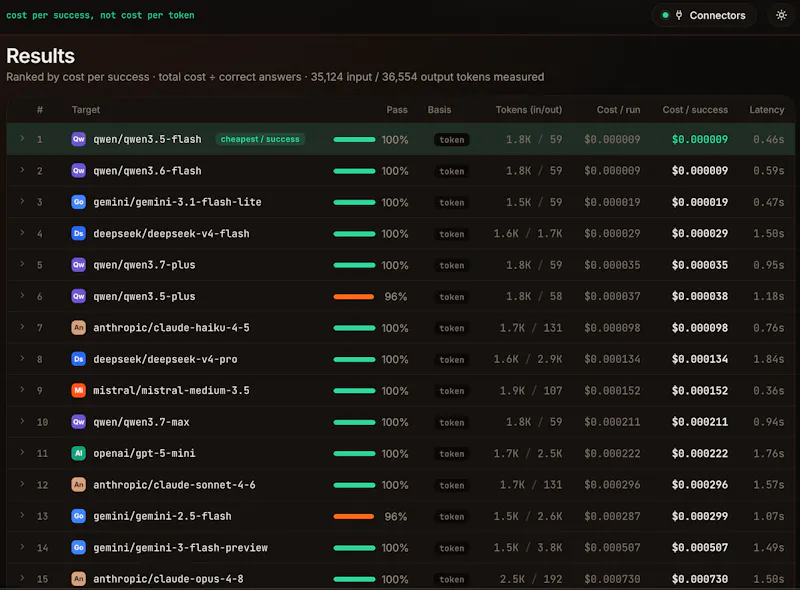Click the Qw icon for qwen3.7-max

point(79,422)
